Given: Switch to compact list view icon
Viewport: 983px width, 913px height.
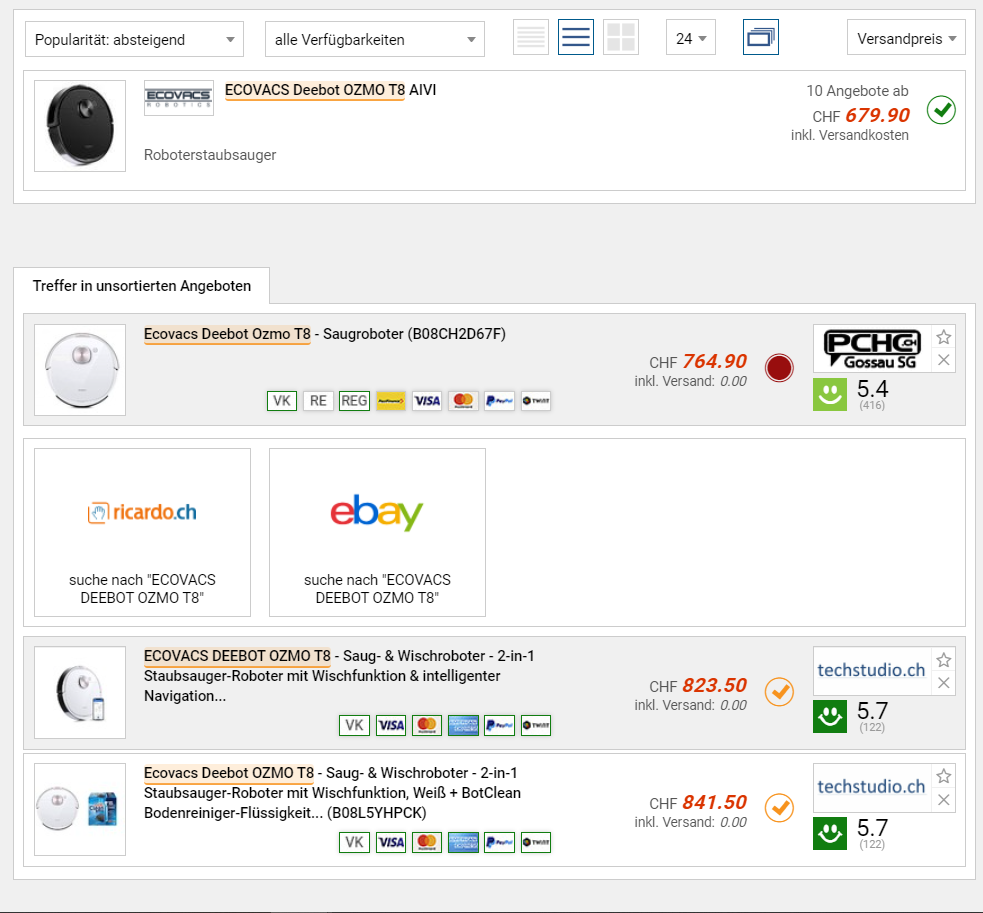Looking at the screenshot, I should pyautogui.click(x=531, y=38).
